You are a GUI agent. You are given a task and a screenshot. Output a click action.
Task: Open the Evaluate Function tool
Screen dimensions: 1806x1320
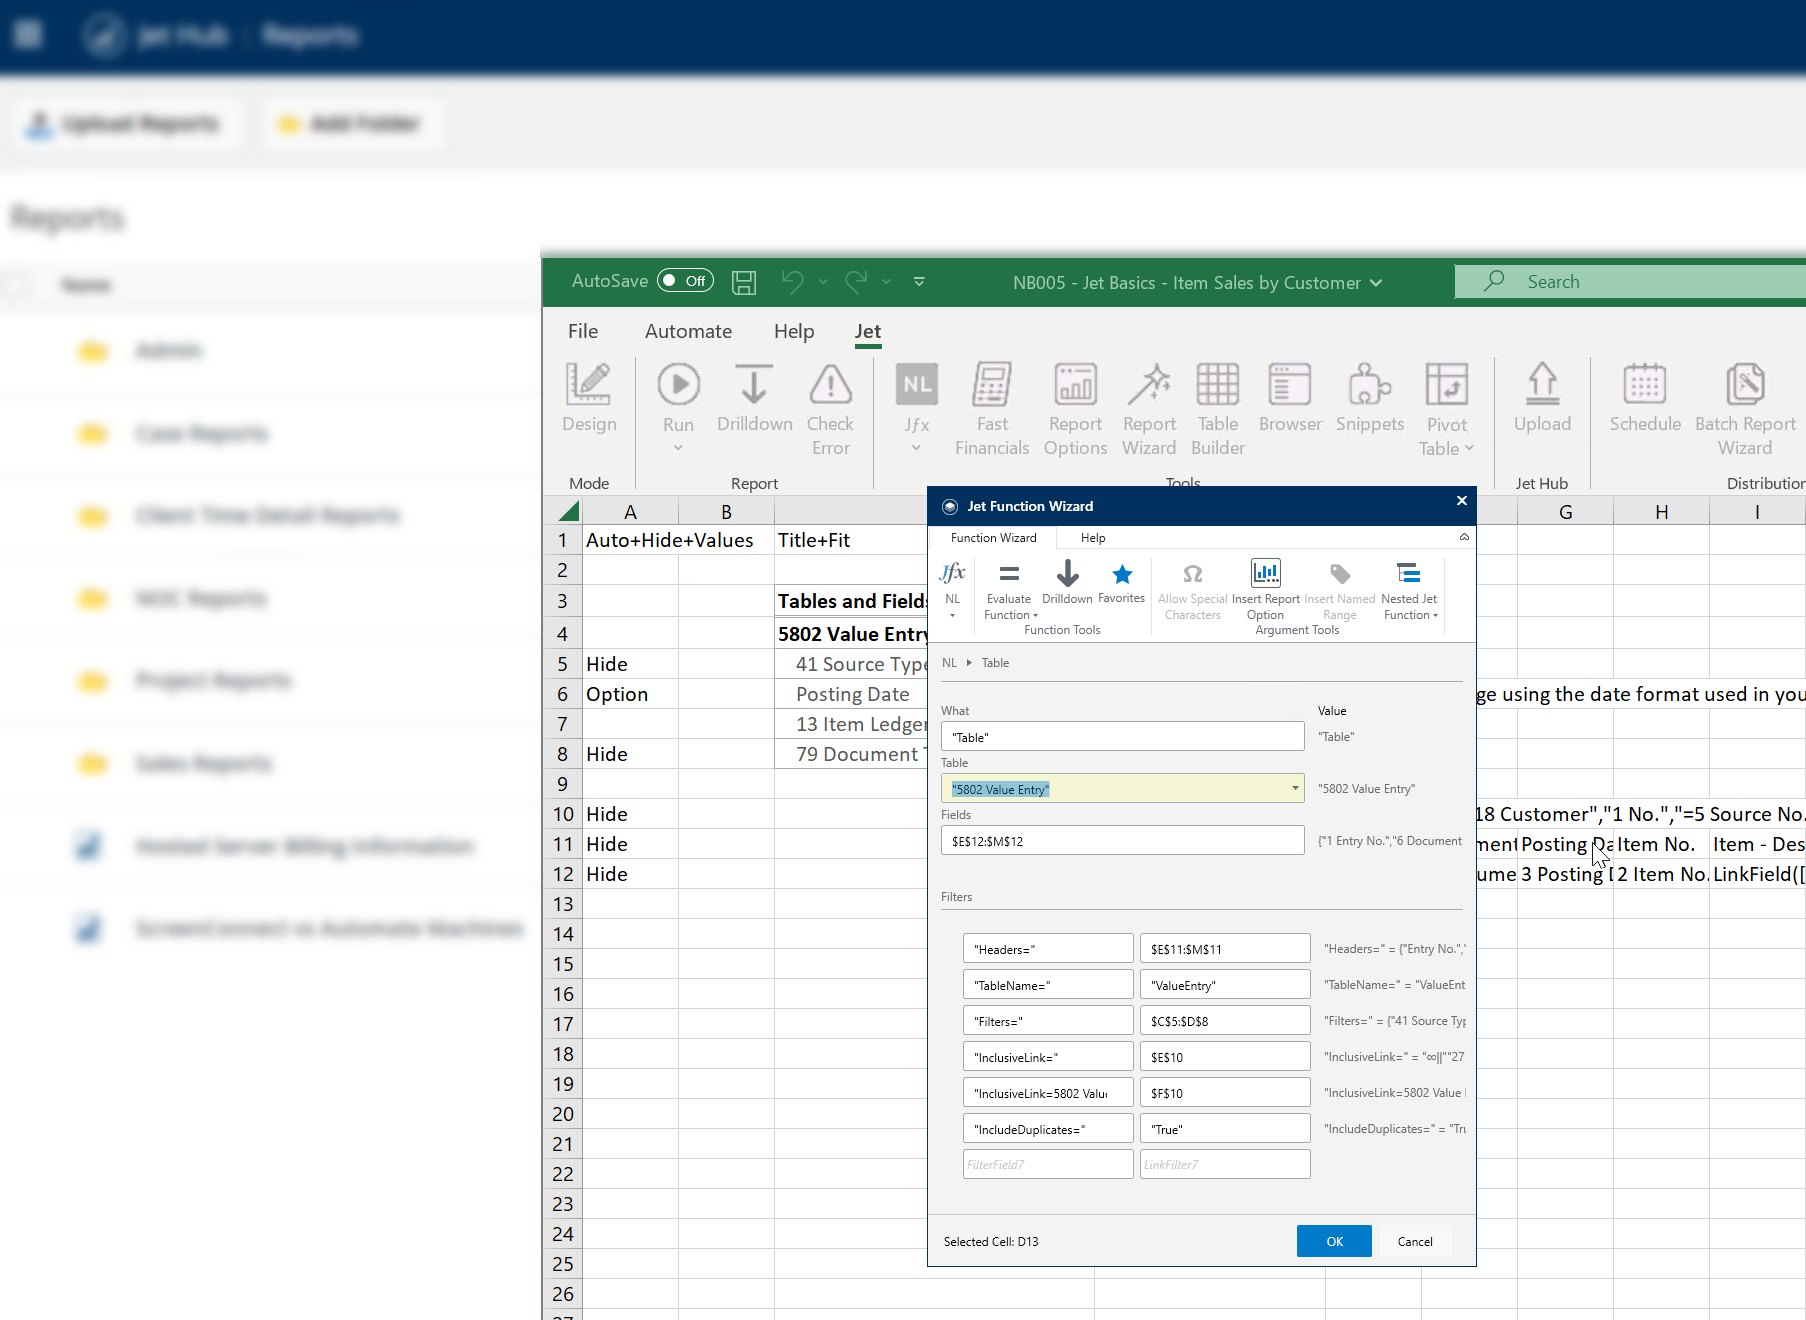point(1009,575)
